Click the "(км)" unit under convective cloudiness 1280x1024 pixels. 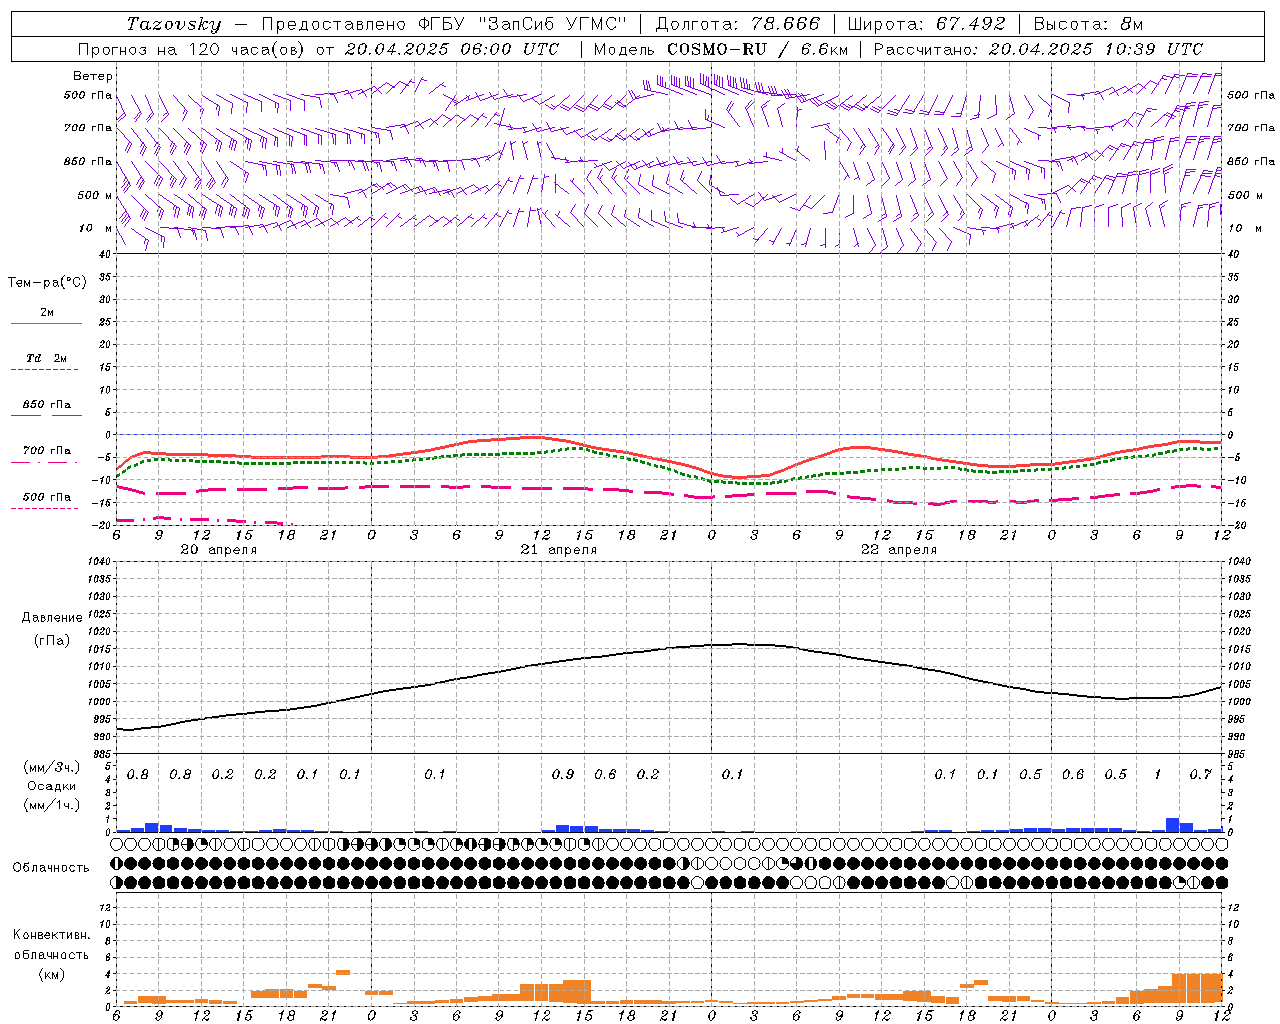pos(51,974)
